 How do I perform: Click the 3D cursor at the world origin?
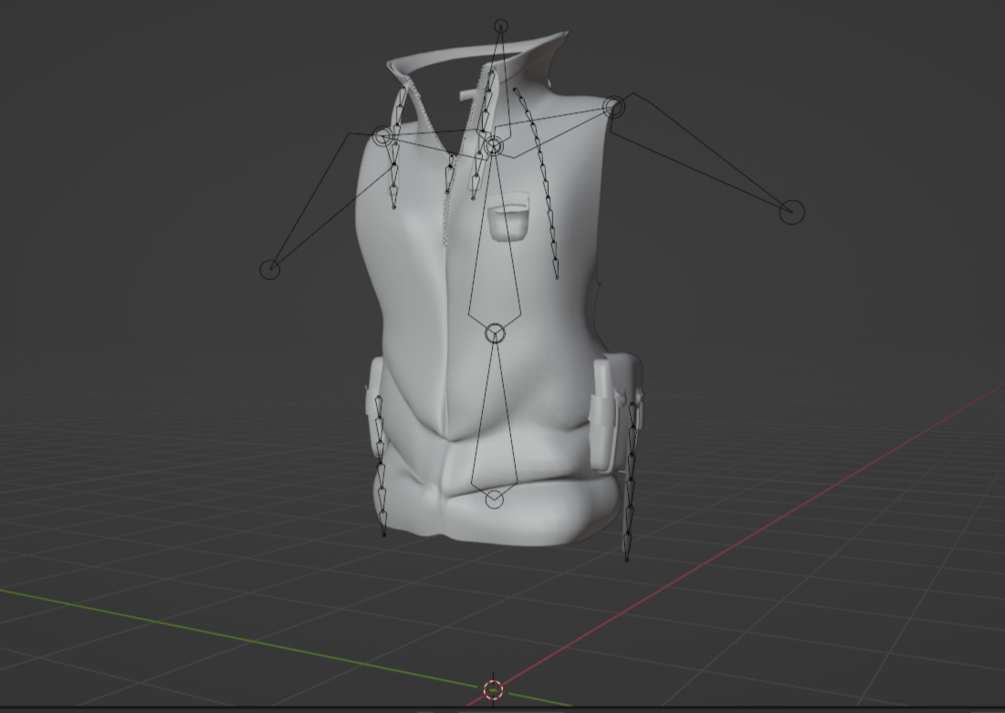493,690
